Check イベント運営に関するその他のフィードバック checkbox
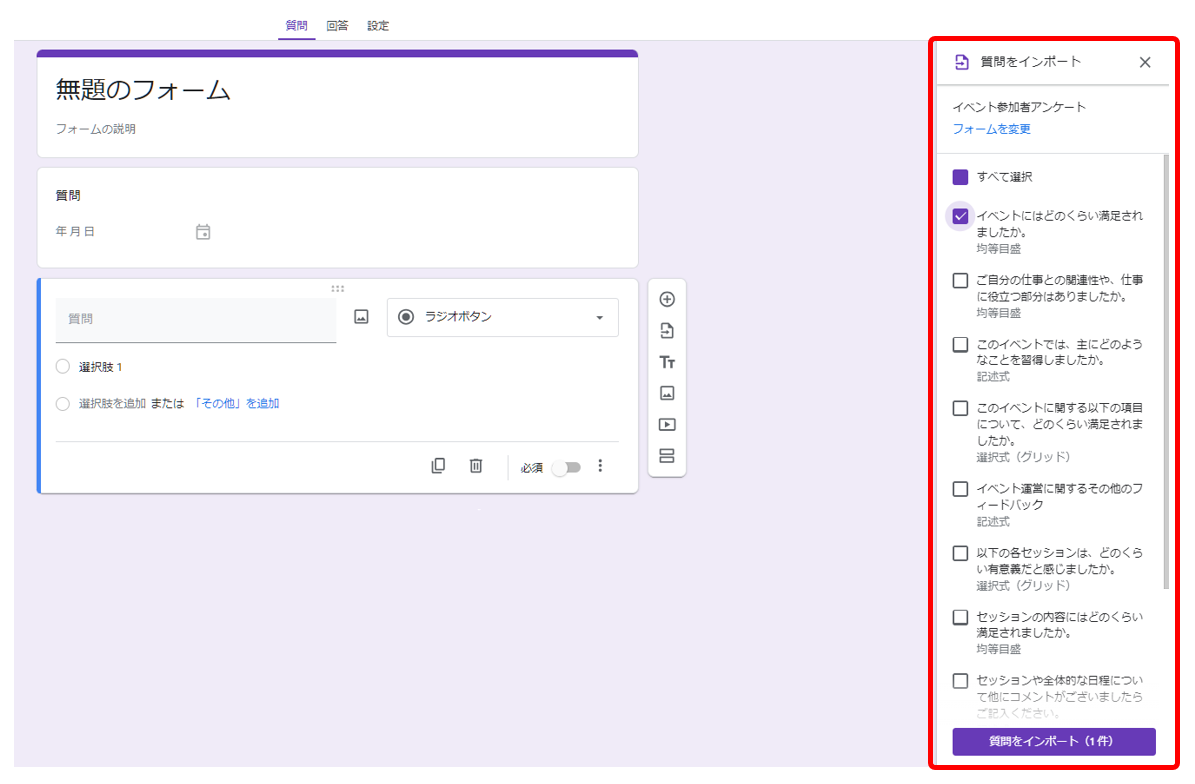This screenshot has width=1195, height=784. [960, 489]
